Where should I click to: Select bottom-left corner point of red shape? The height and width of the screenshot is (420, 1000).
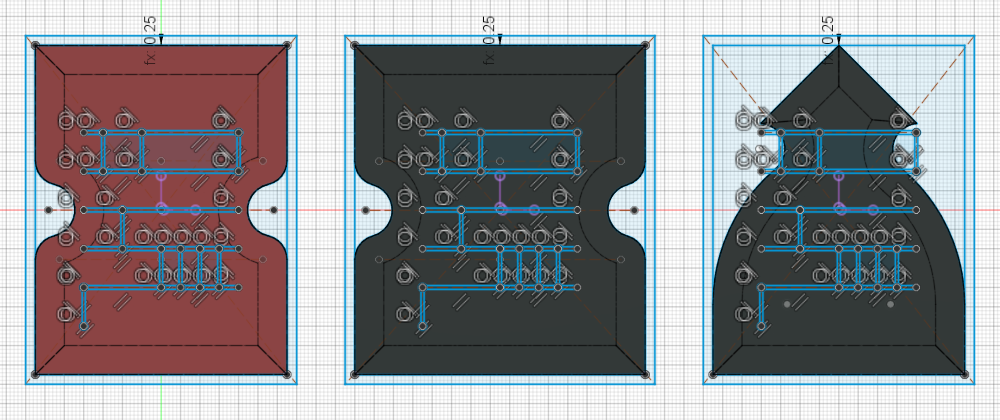36,375
